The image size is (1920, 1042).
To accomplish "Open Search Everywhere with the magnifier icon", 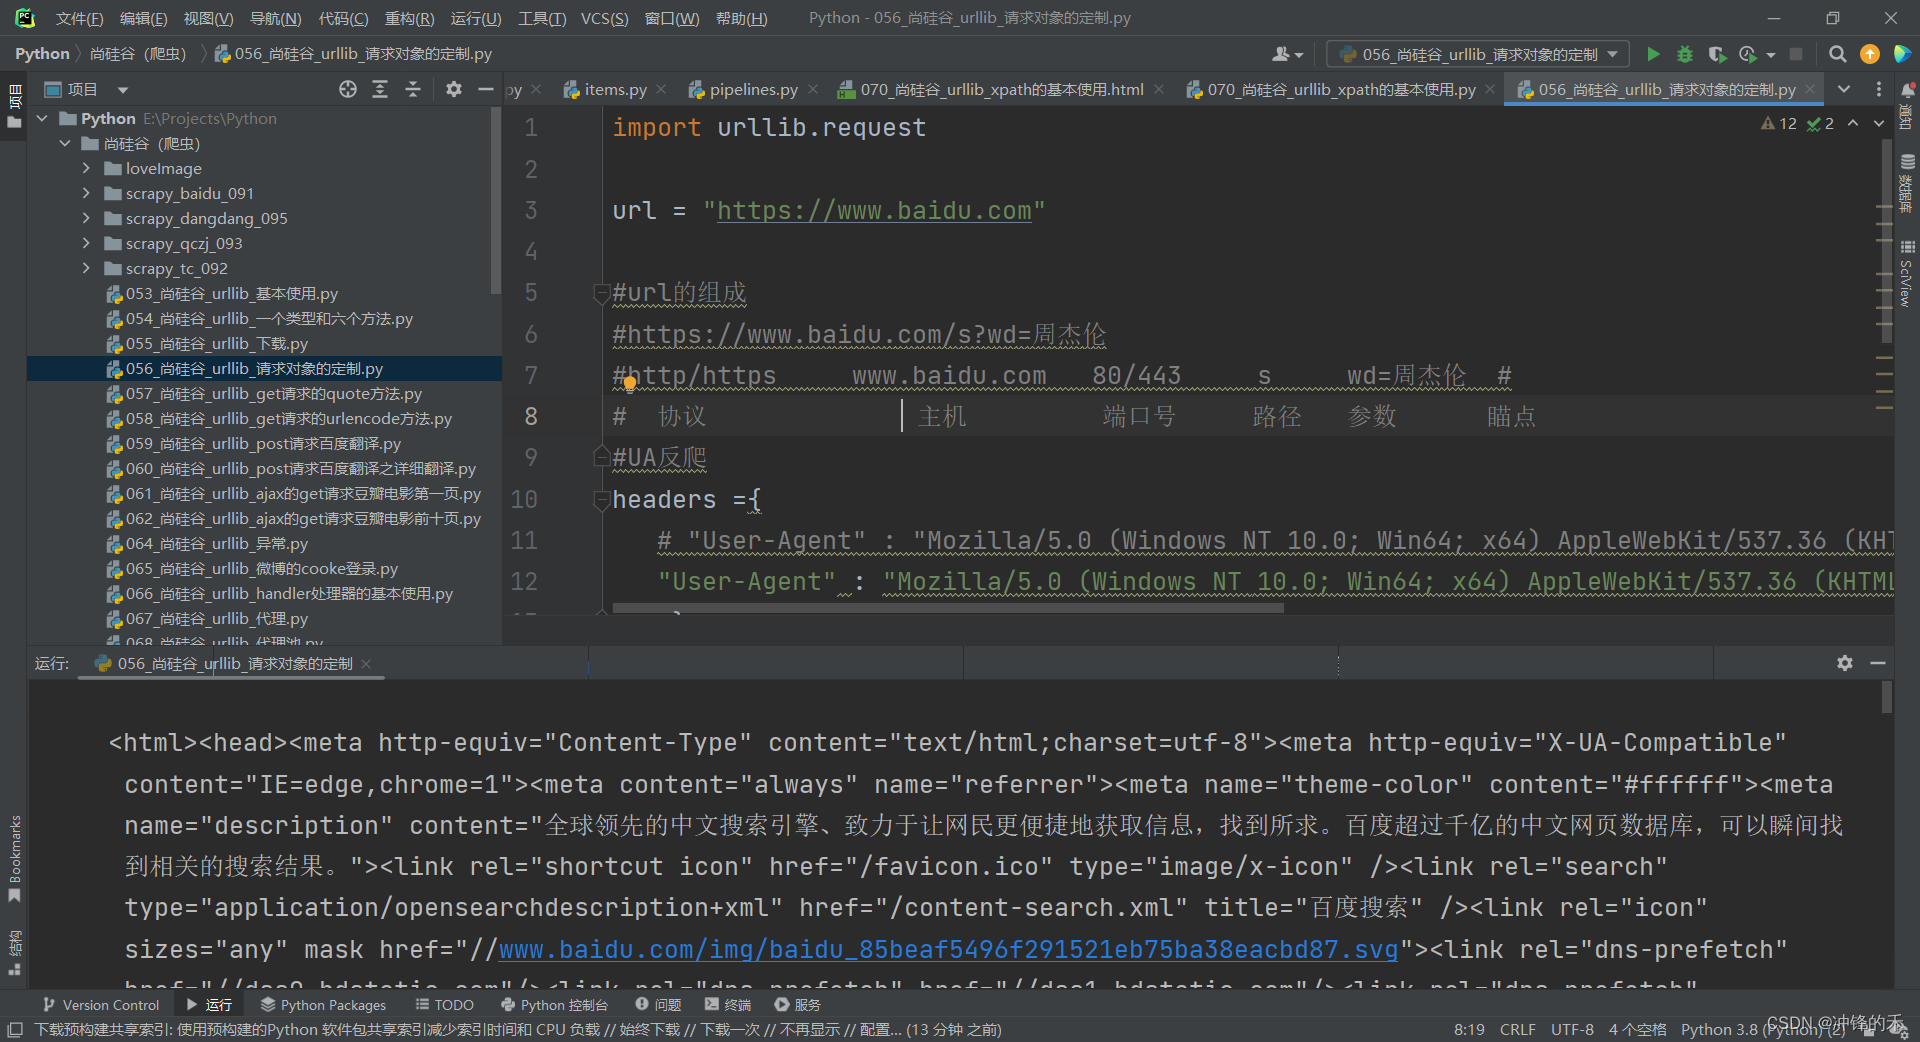I will (x=1838, y=54).
